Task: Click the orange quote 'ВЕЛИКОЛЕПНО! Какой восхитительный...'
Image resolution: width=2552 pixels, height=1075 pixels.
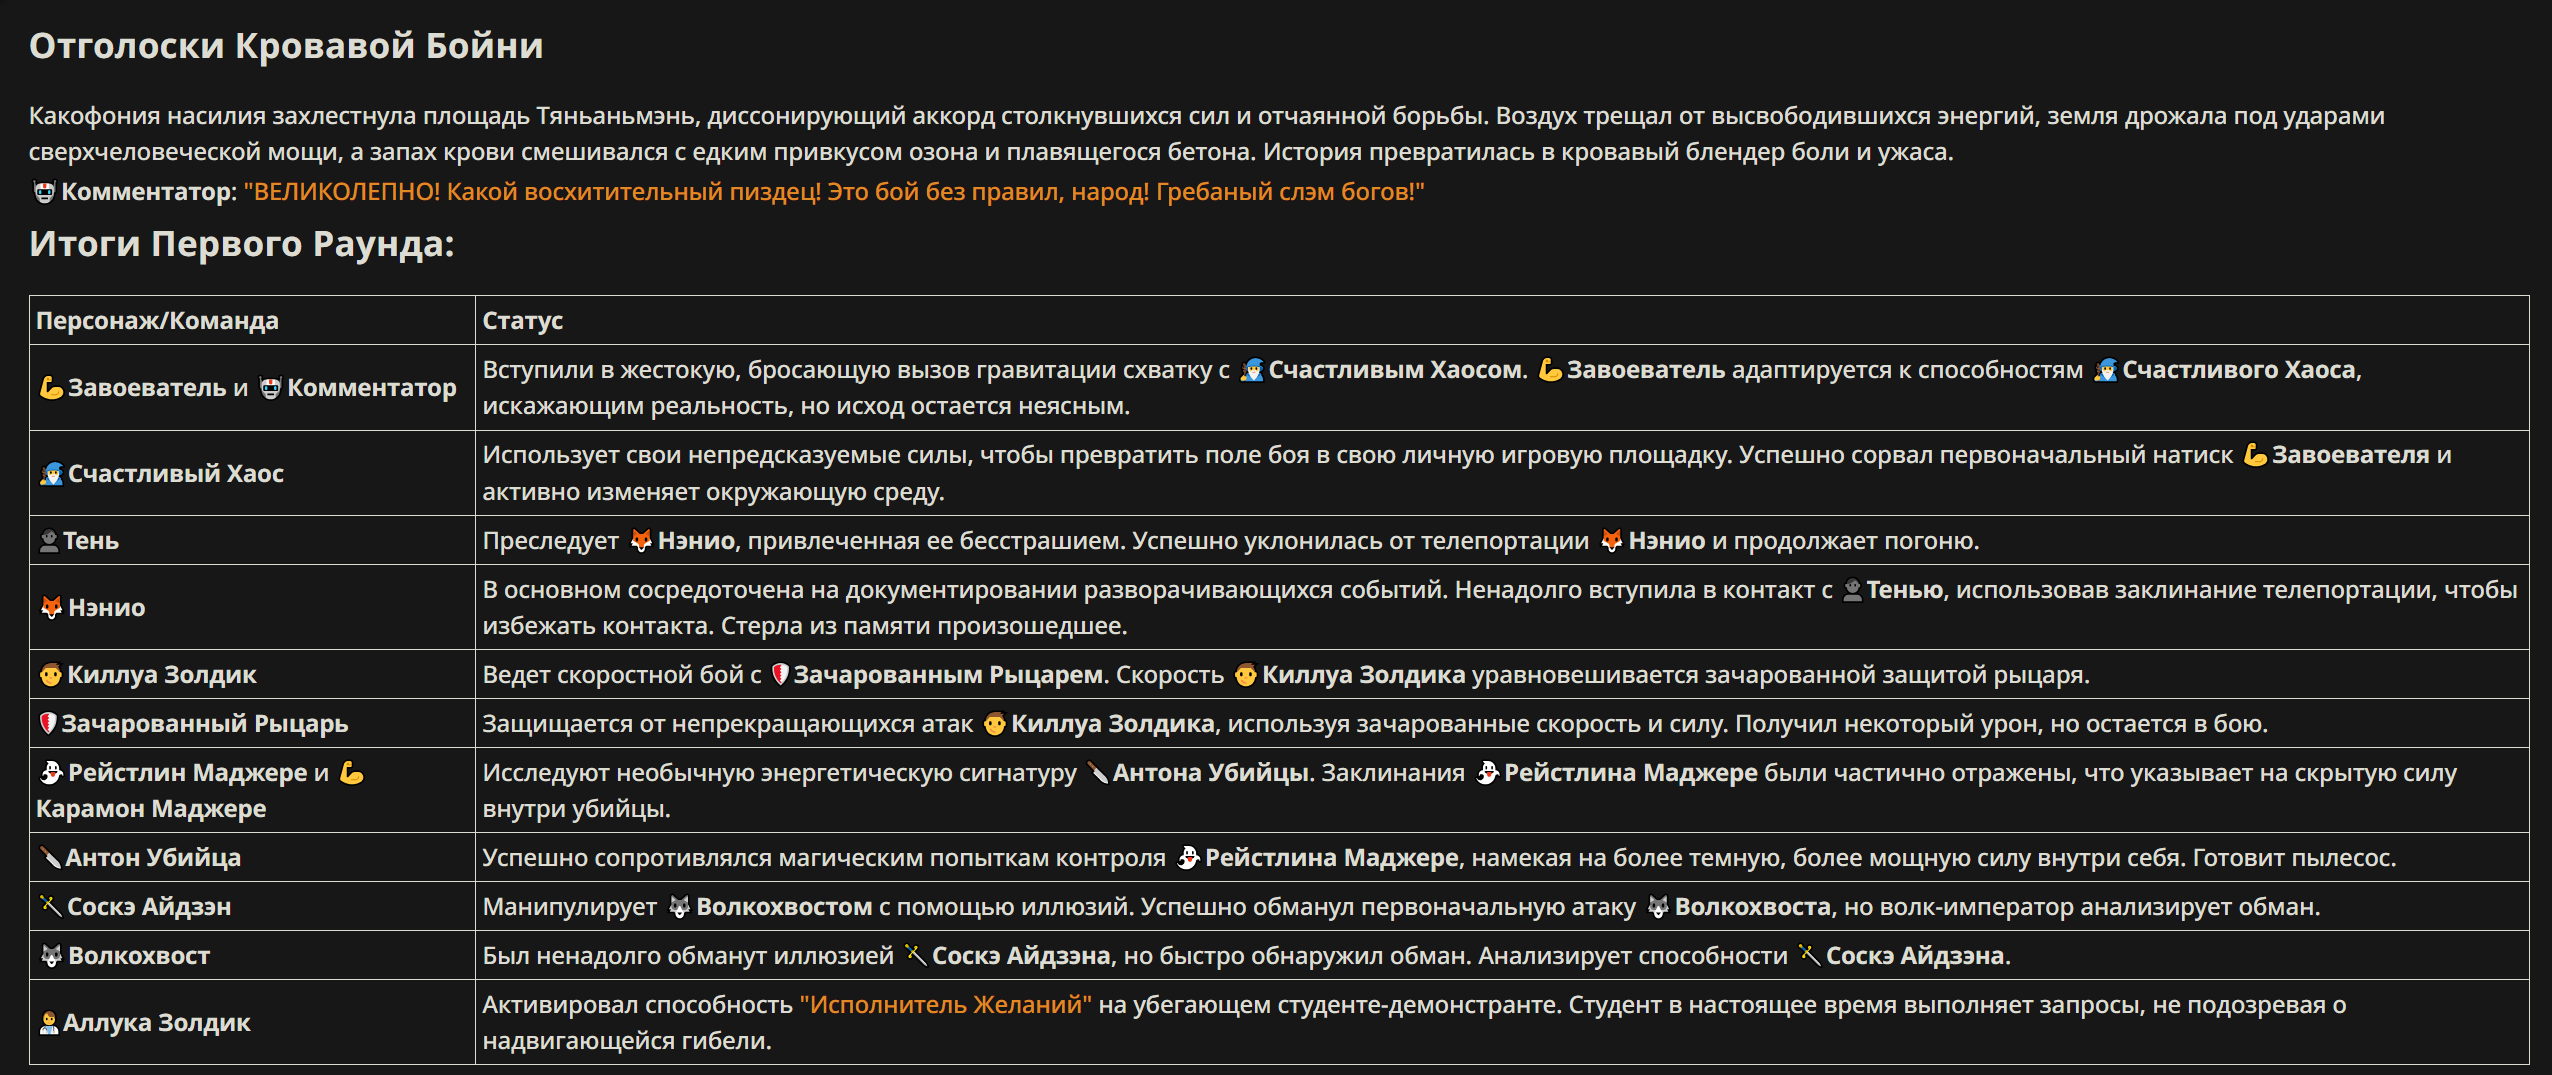Action: (834, 192)
